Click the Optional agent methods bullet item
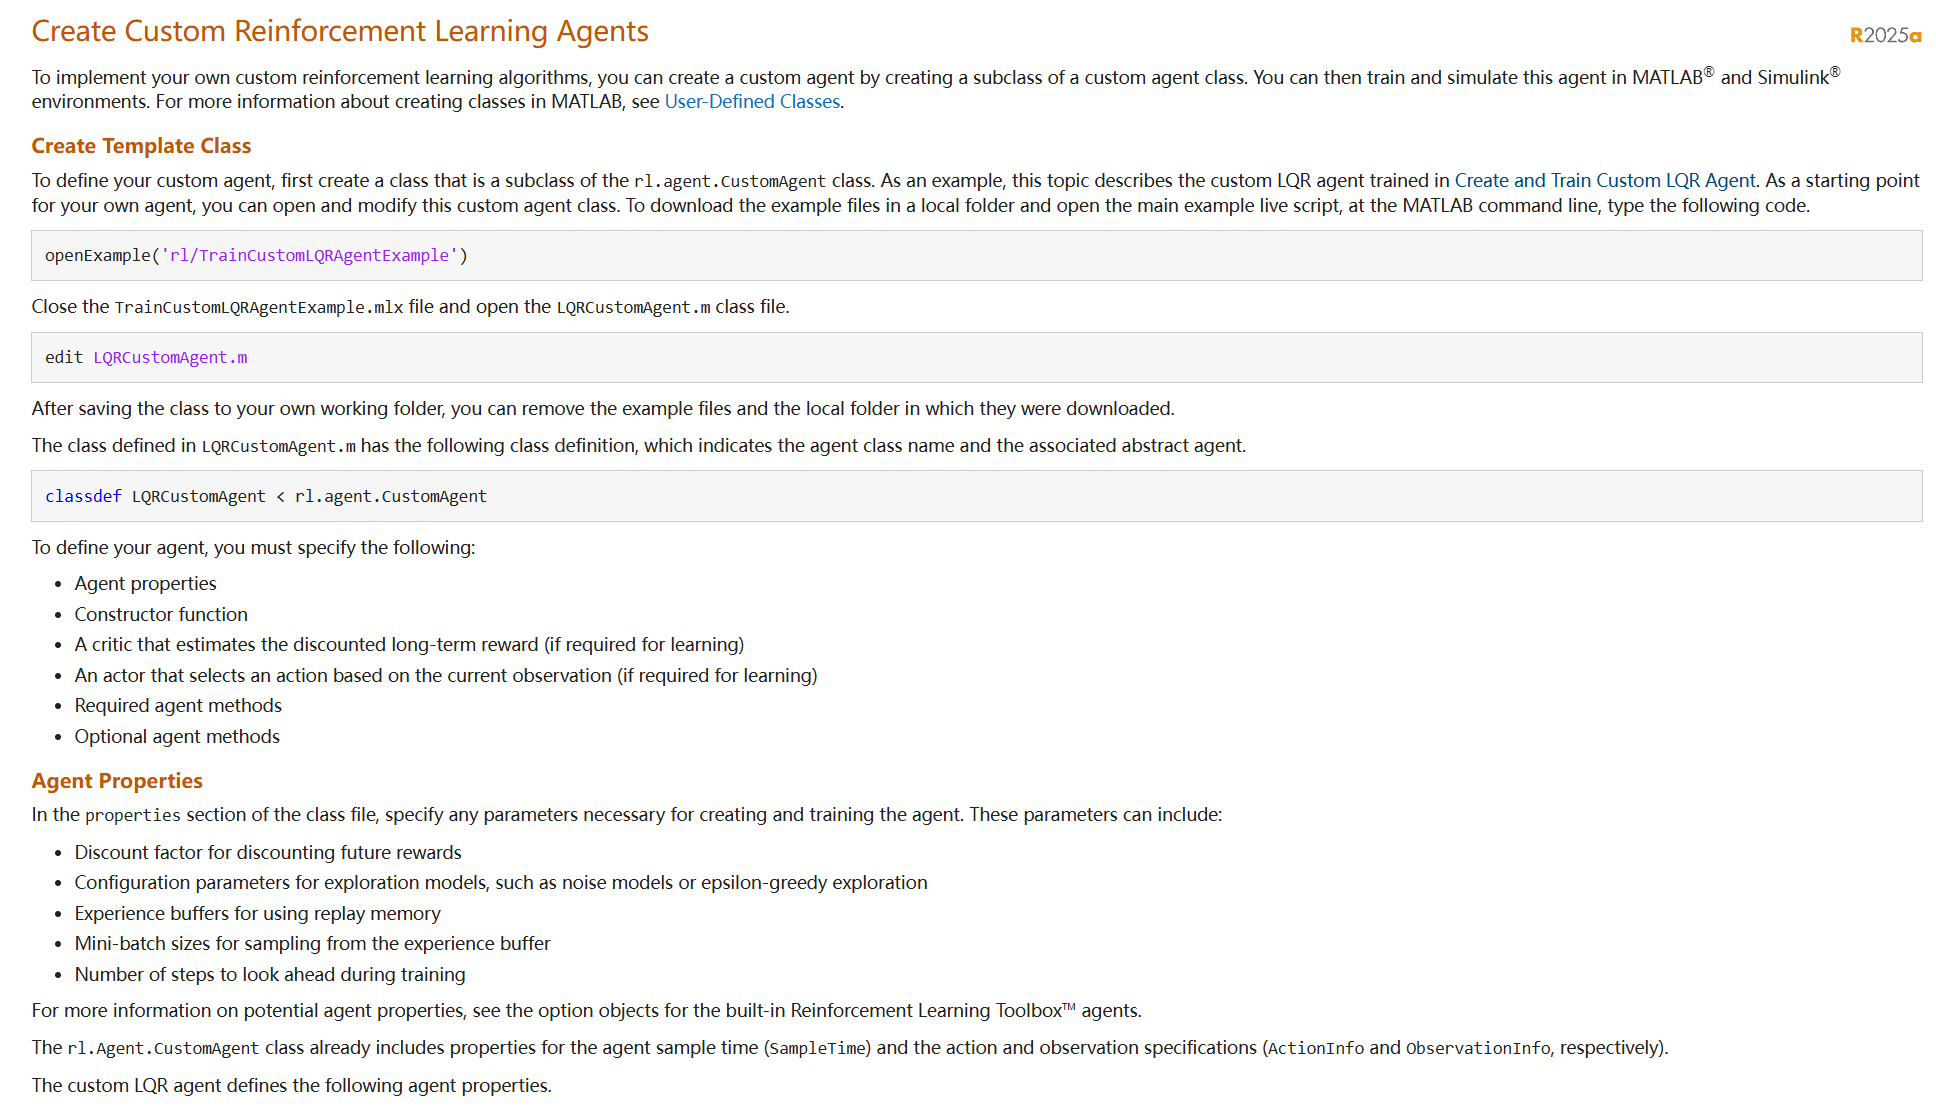The width and height of the screenshot is (1936, 1106). point(177,737)
